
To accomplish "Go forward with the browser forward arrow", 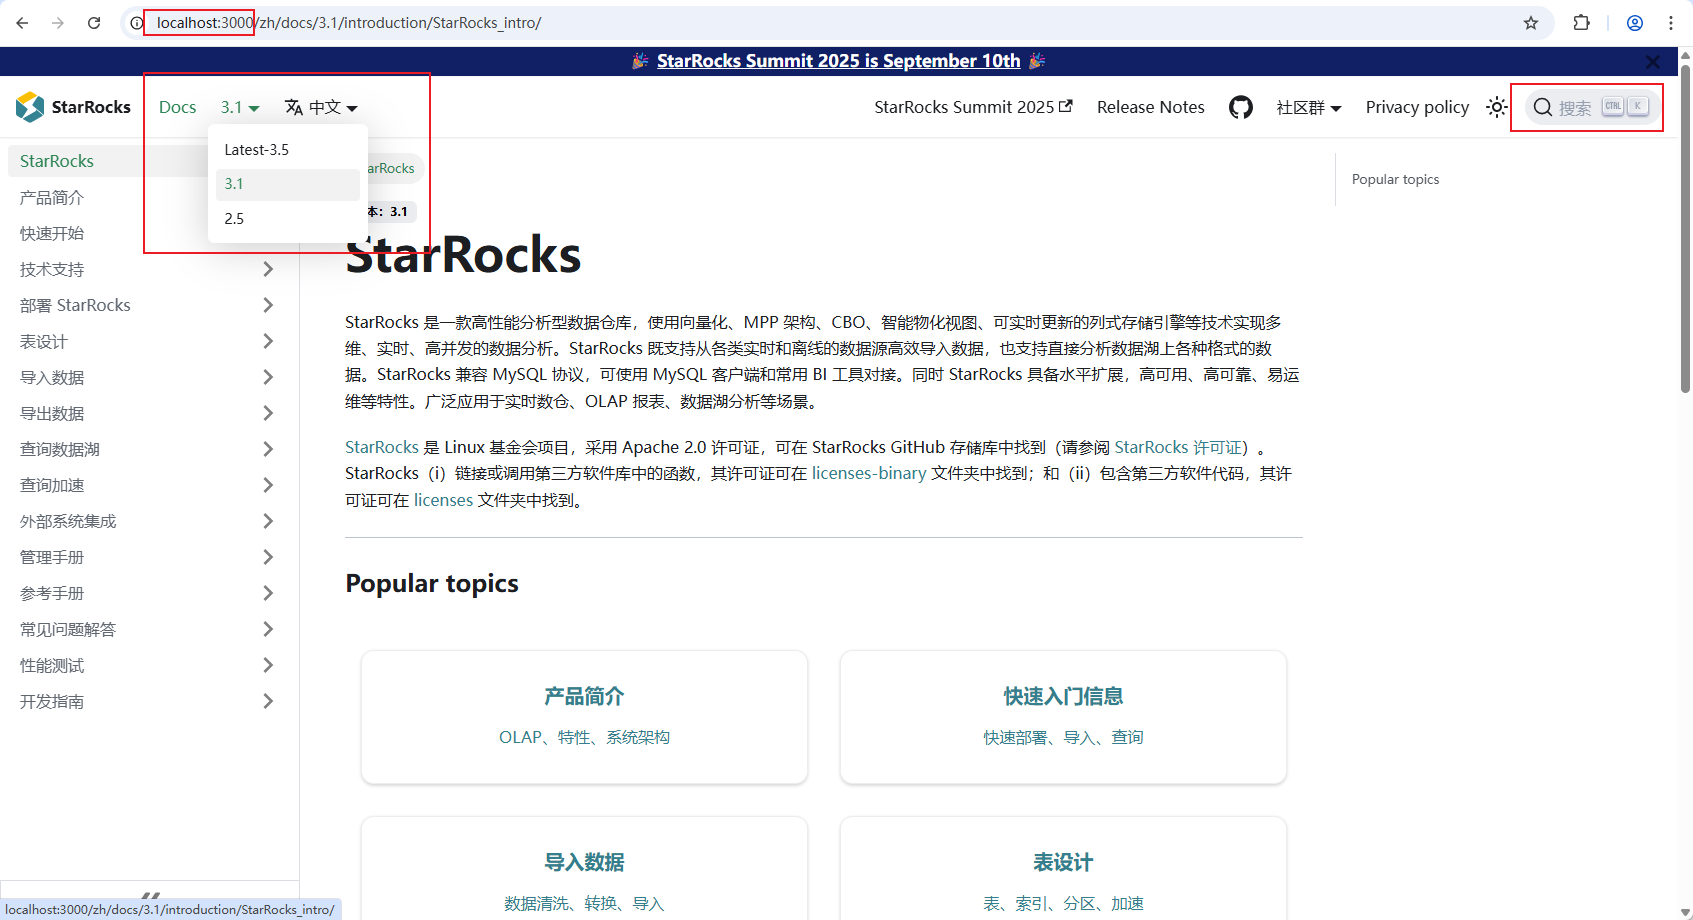I will [58, 23].
